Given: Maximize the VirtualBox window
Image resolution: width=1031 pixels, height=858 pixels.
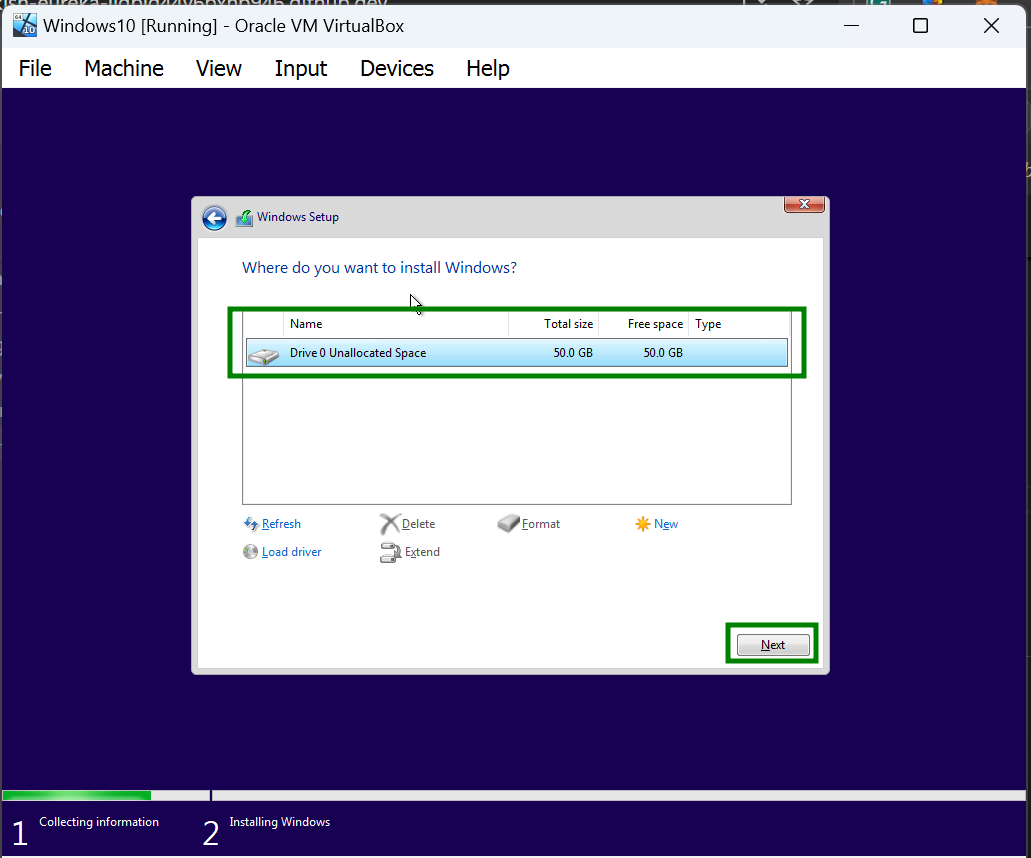Looking at the screenshot, I should tap(921, 26).
